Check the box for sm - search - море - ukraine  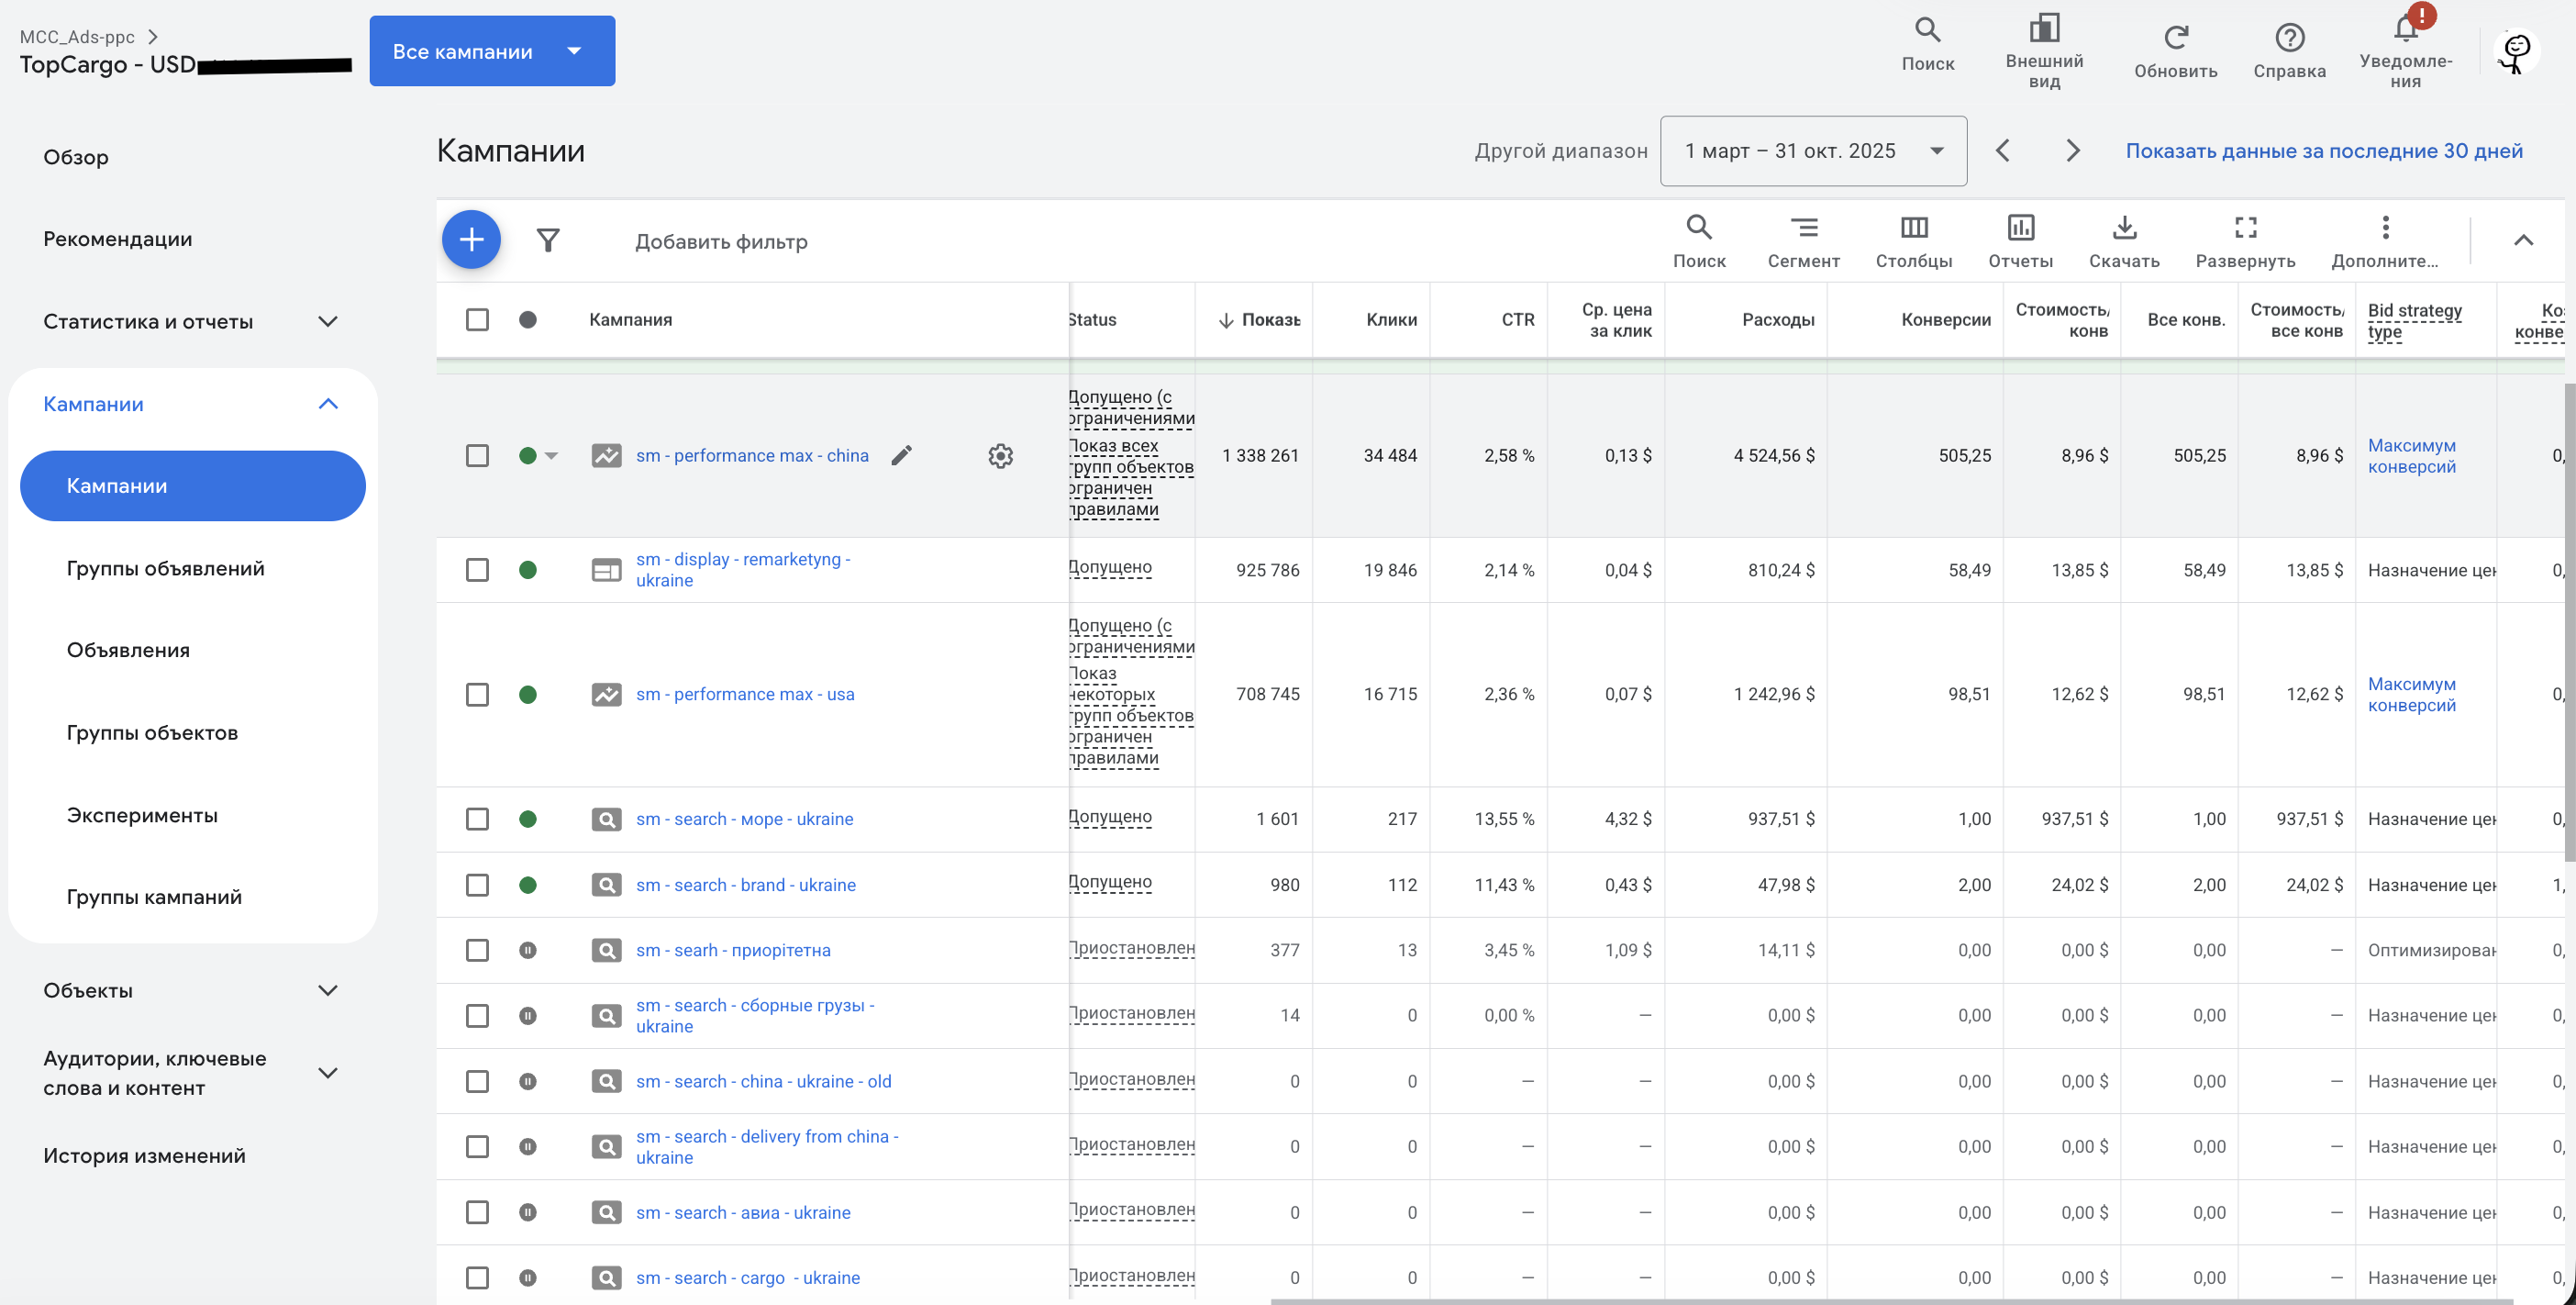477,819
